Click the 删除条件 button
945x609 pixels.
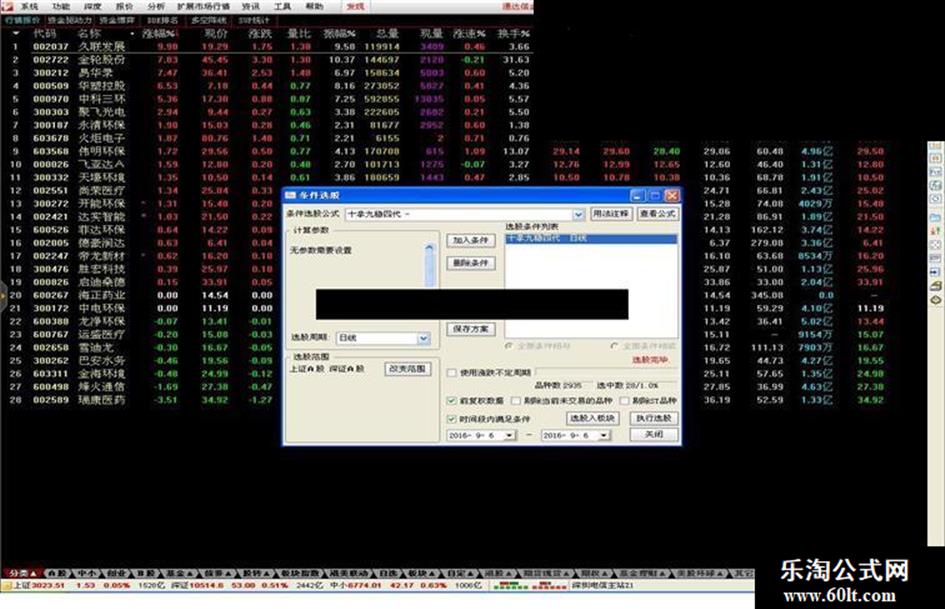click(471, 263)
